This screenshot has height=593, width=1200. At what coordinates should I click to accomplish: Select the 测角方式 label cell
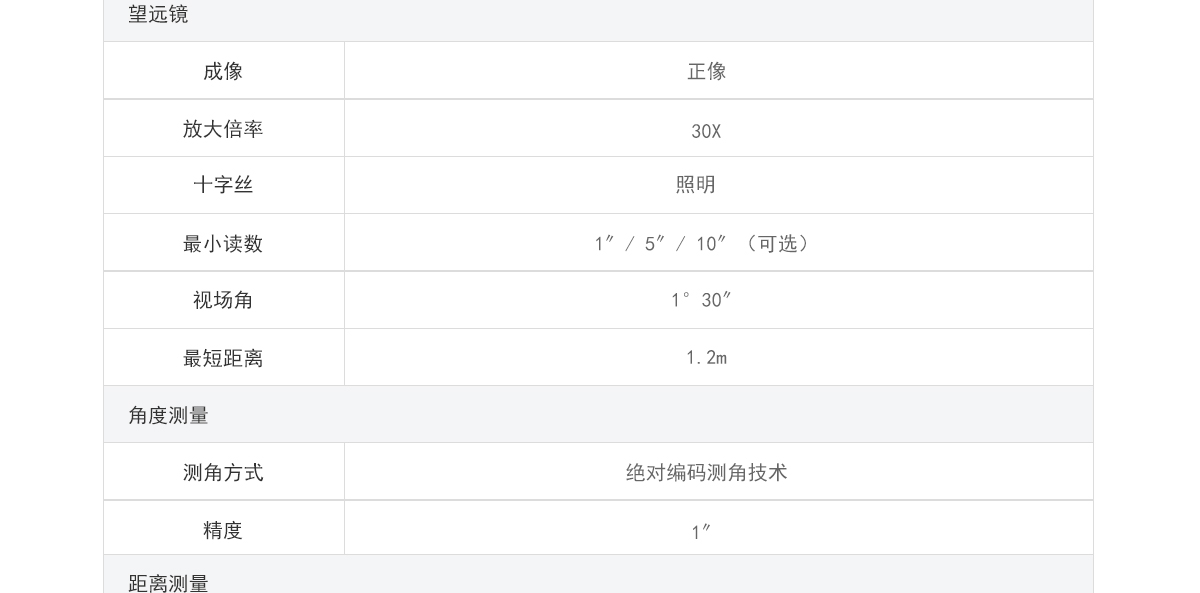coord(224,471)
